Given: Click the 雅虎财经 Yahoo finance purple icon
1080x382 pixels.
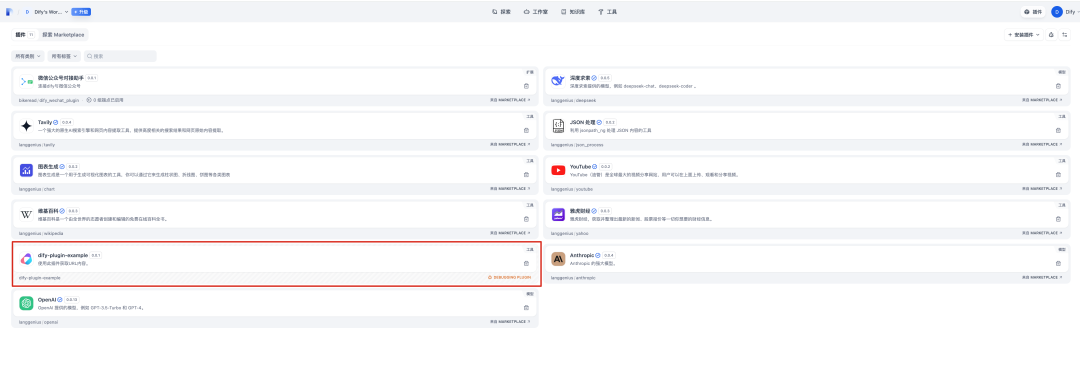Looking at the screenshot, I should point(558,214).
